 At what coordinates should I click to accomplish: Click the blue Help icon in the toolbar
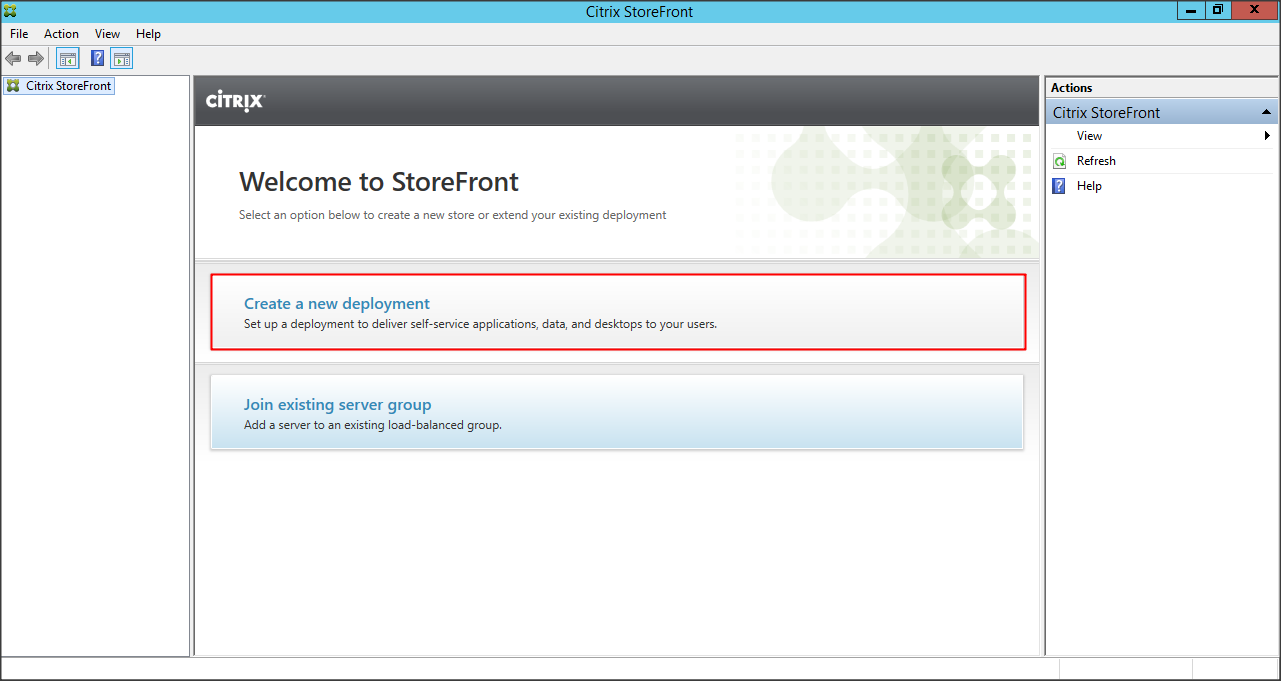(97, 59)
